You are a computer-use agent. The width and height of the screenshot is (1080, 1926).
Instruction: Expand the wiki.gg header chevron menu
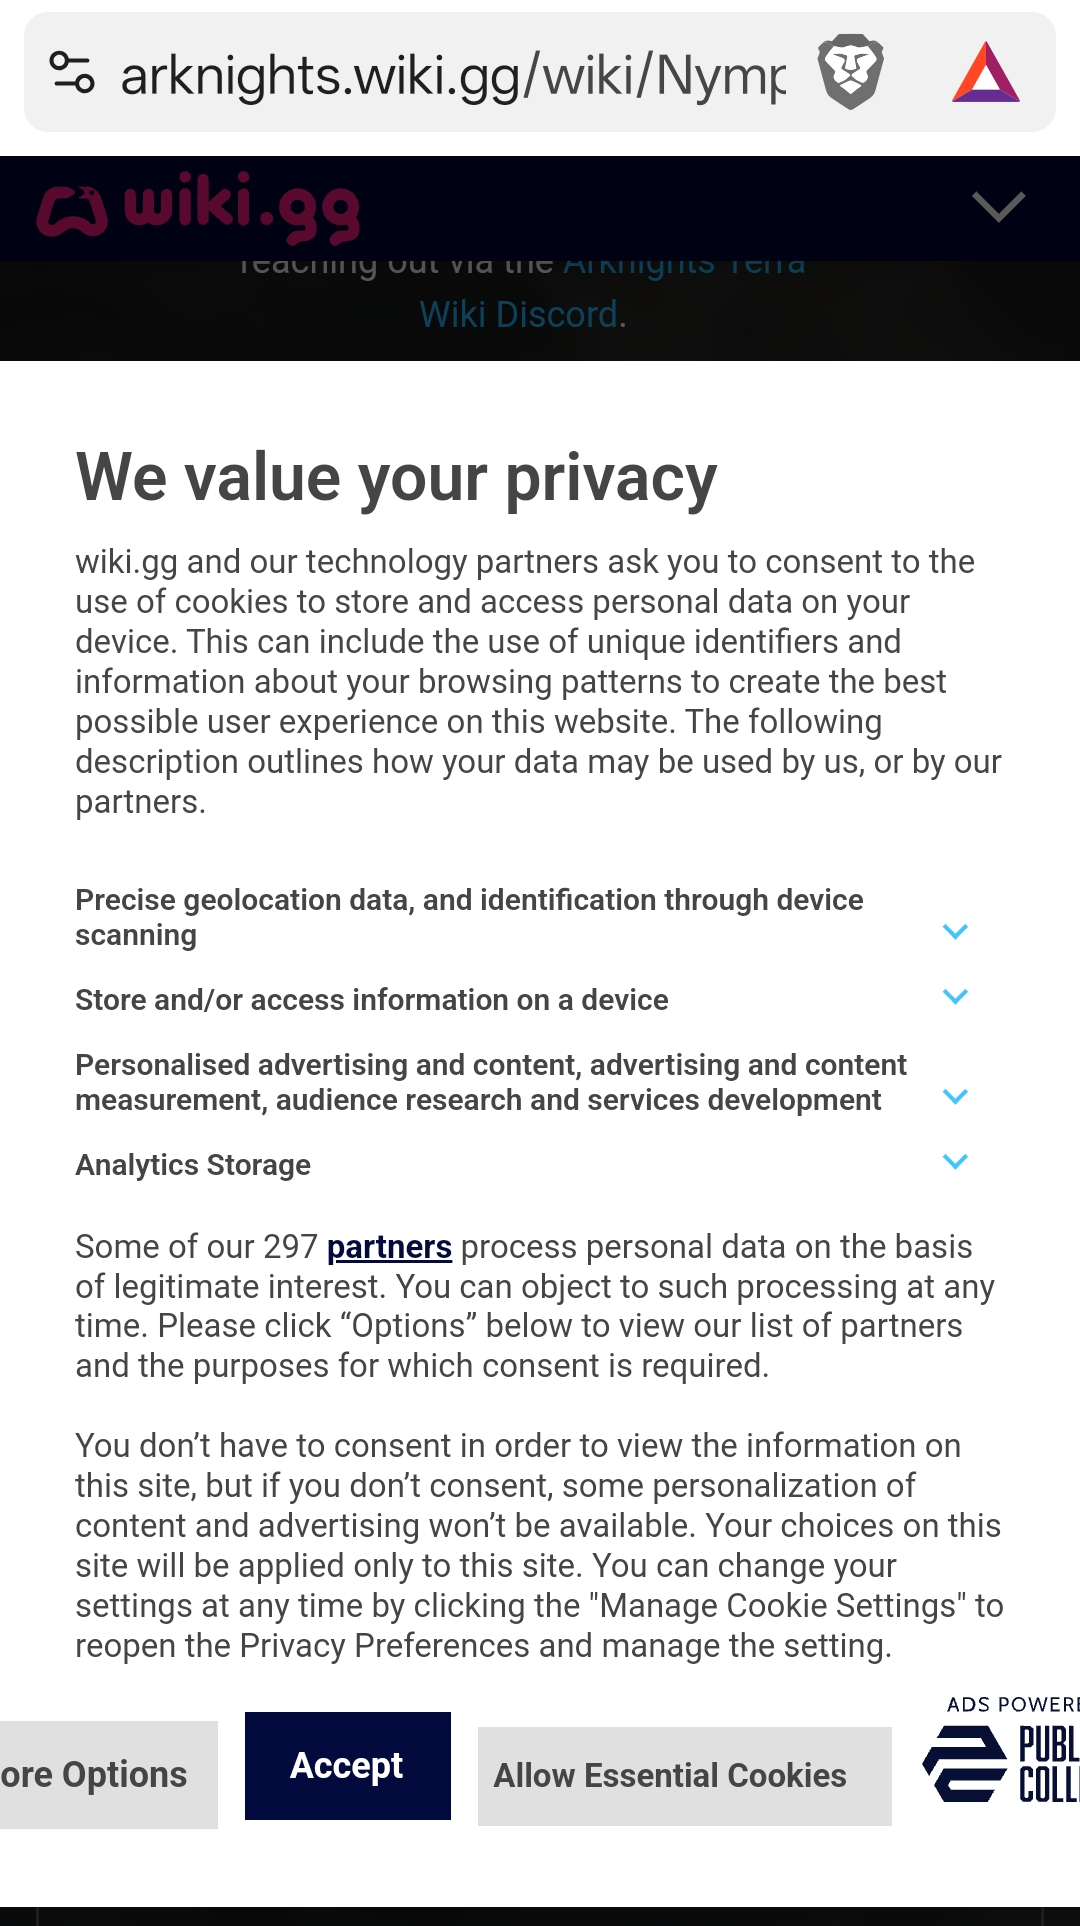pos(998,207)
